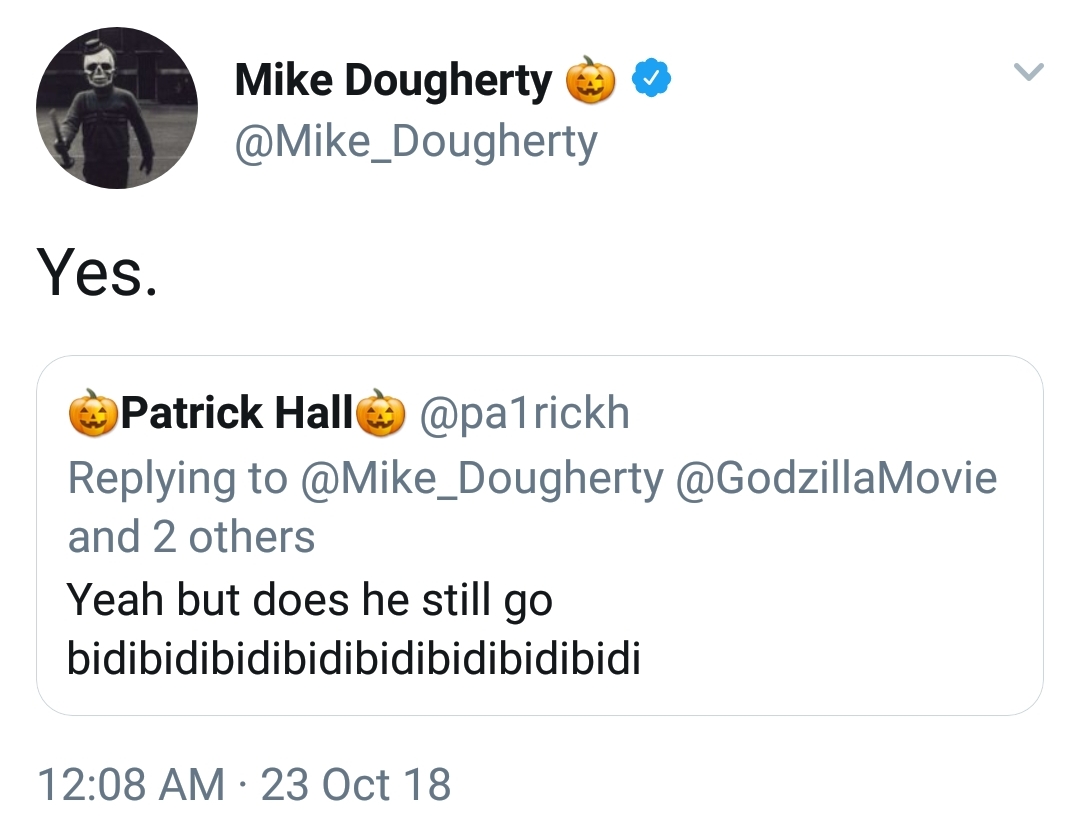
Task: Open the tweet options chevron menu
Action: tap(1028, 72)
